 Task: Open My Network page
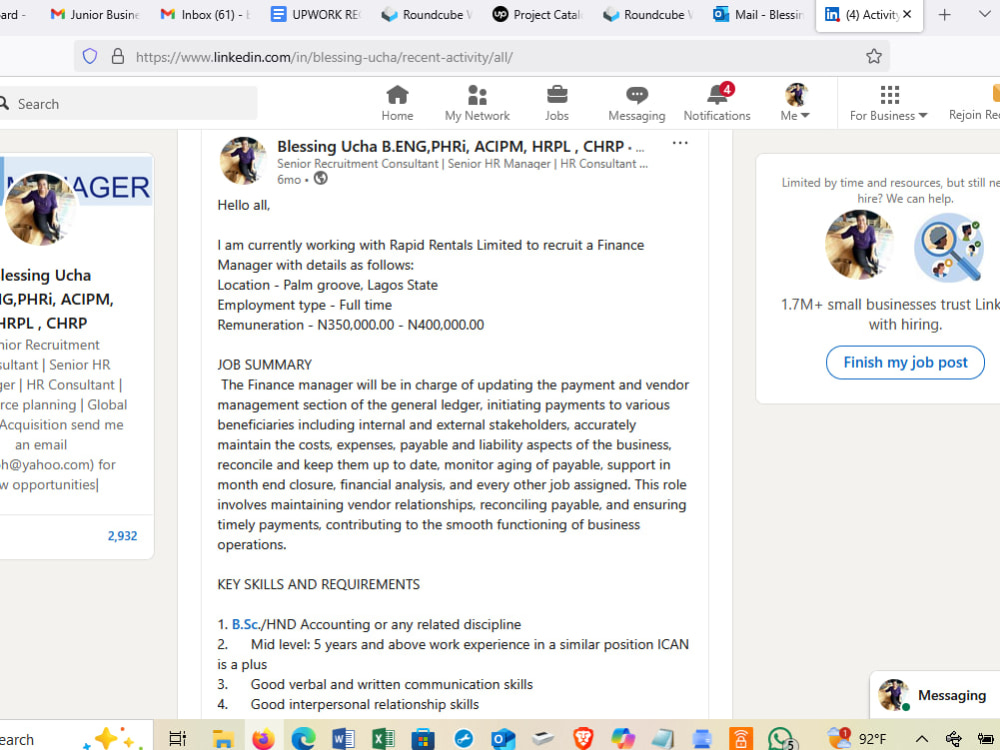(x=477, y=103)
